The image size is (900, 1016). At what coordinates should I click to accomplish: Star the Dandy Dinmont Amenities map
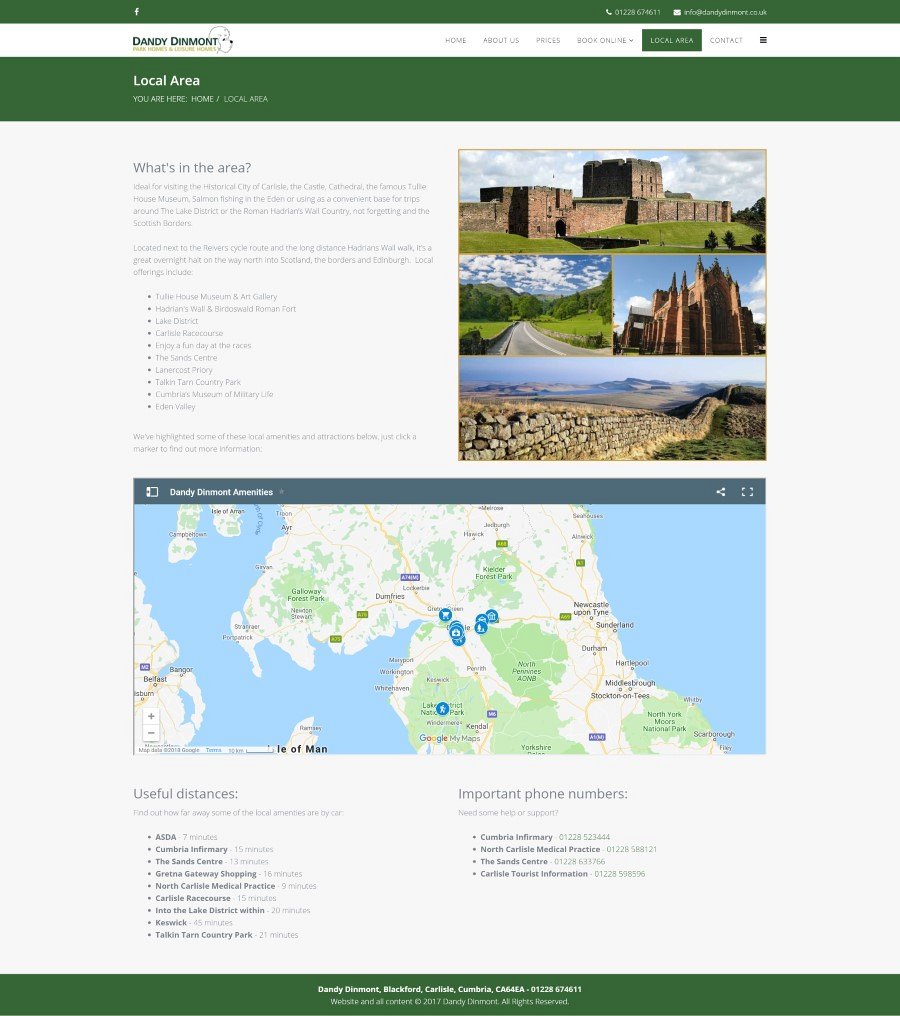tap(282, 492)
